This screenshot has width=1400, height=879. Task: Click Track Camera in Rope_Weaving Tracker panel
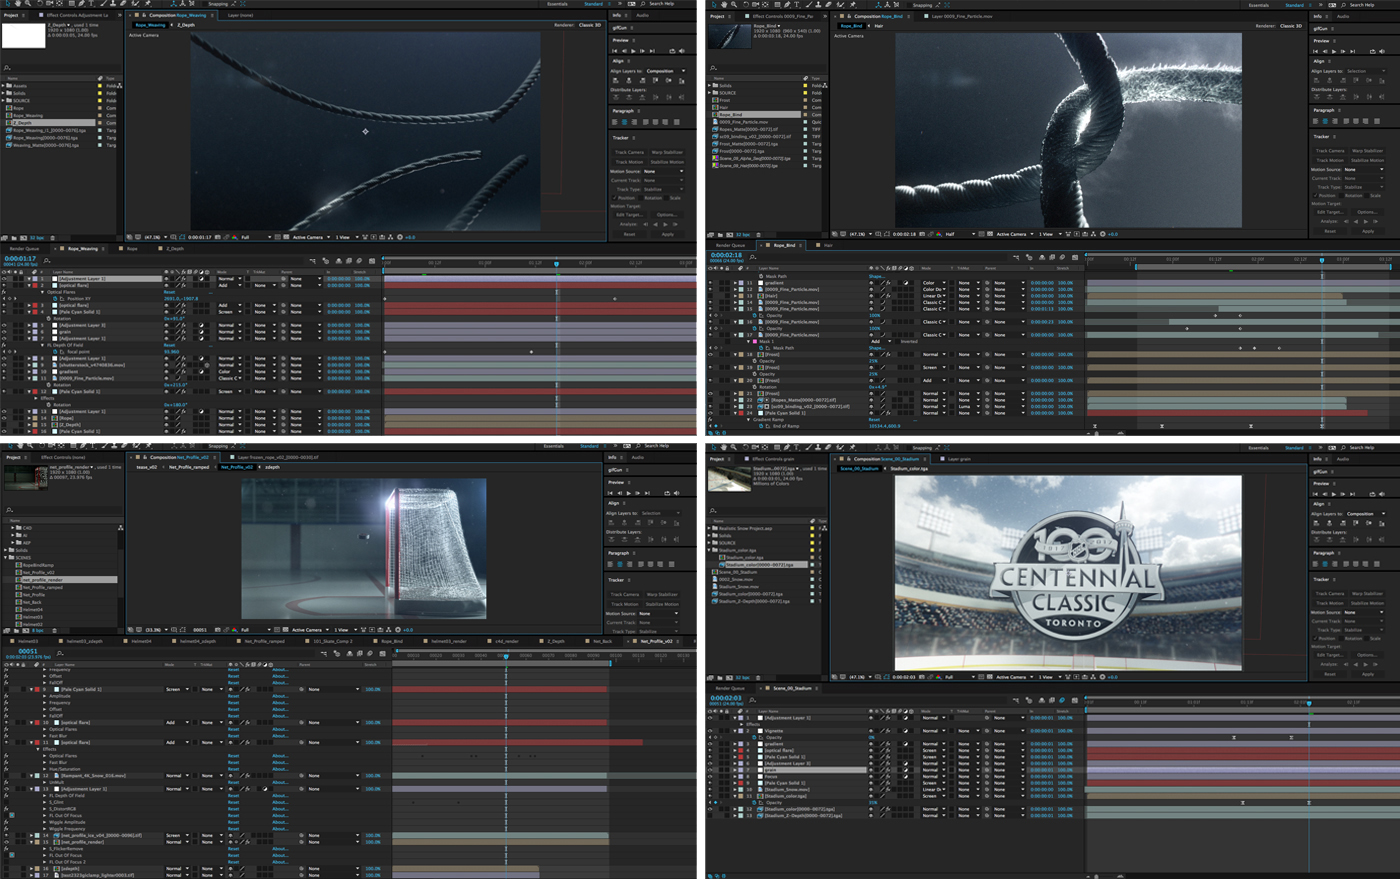click(629, 152)
